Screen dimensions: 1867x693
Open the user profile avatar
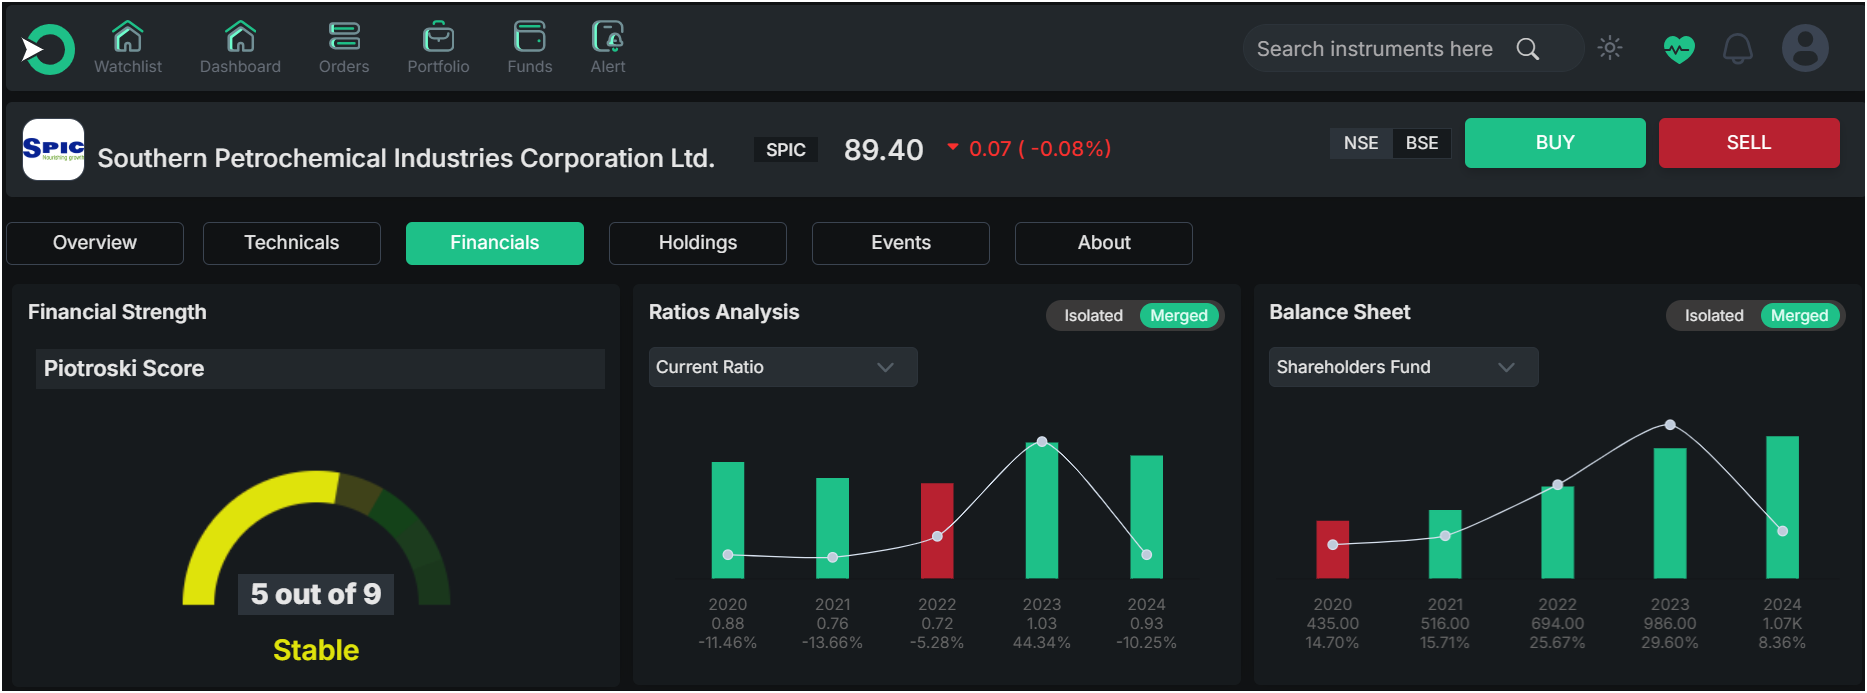1805,48
